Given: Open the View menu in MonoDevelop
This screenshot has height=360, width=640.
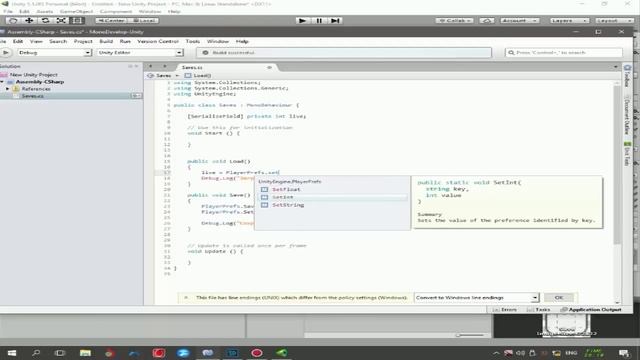Looking at the screenshot, I should (x=36, y=41).
